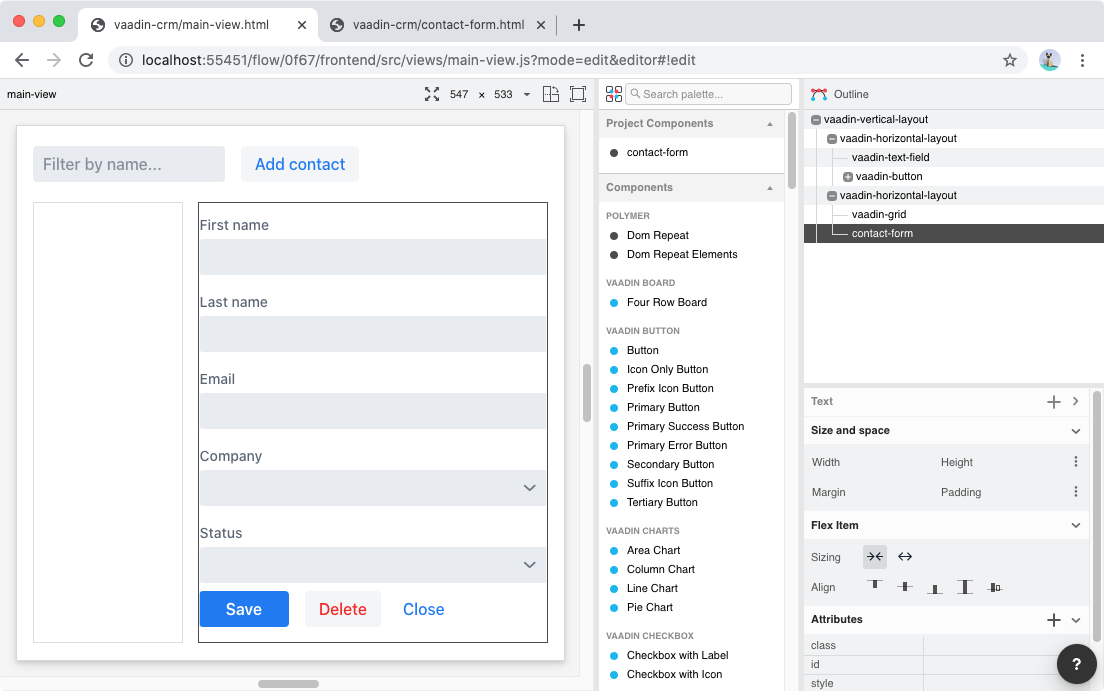Collapse the Size and space section
The width and height of the screenshot is (1104, 691).
coord(1075,431)
